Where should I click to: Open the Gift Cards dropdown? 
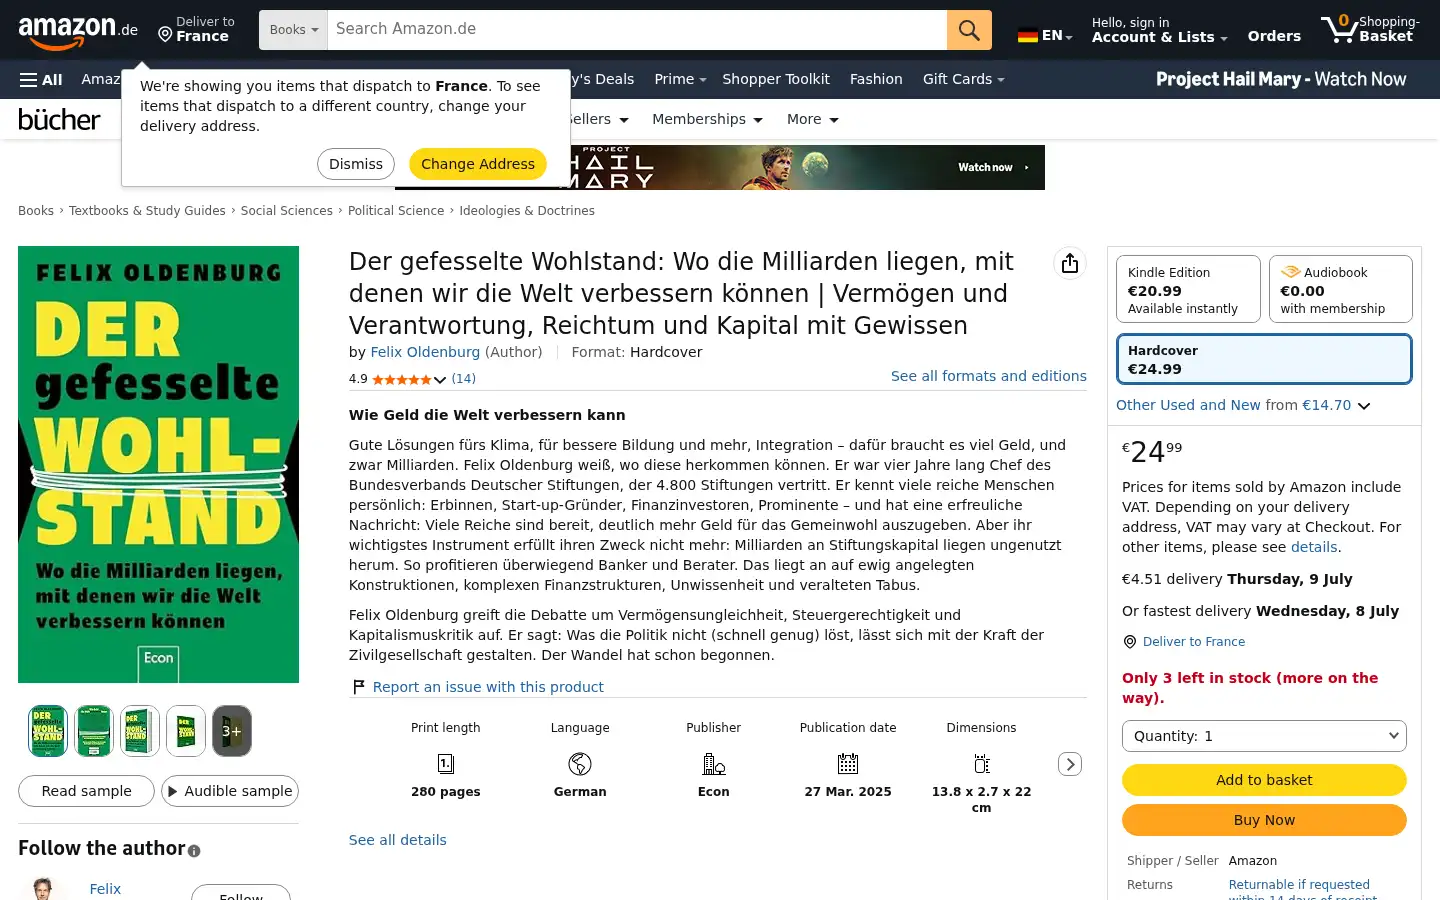pos(963,79)
